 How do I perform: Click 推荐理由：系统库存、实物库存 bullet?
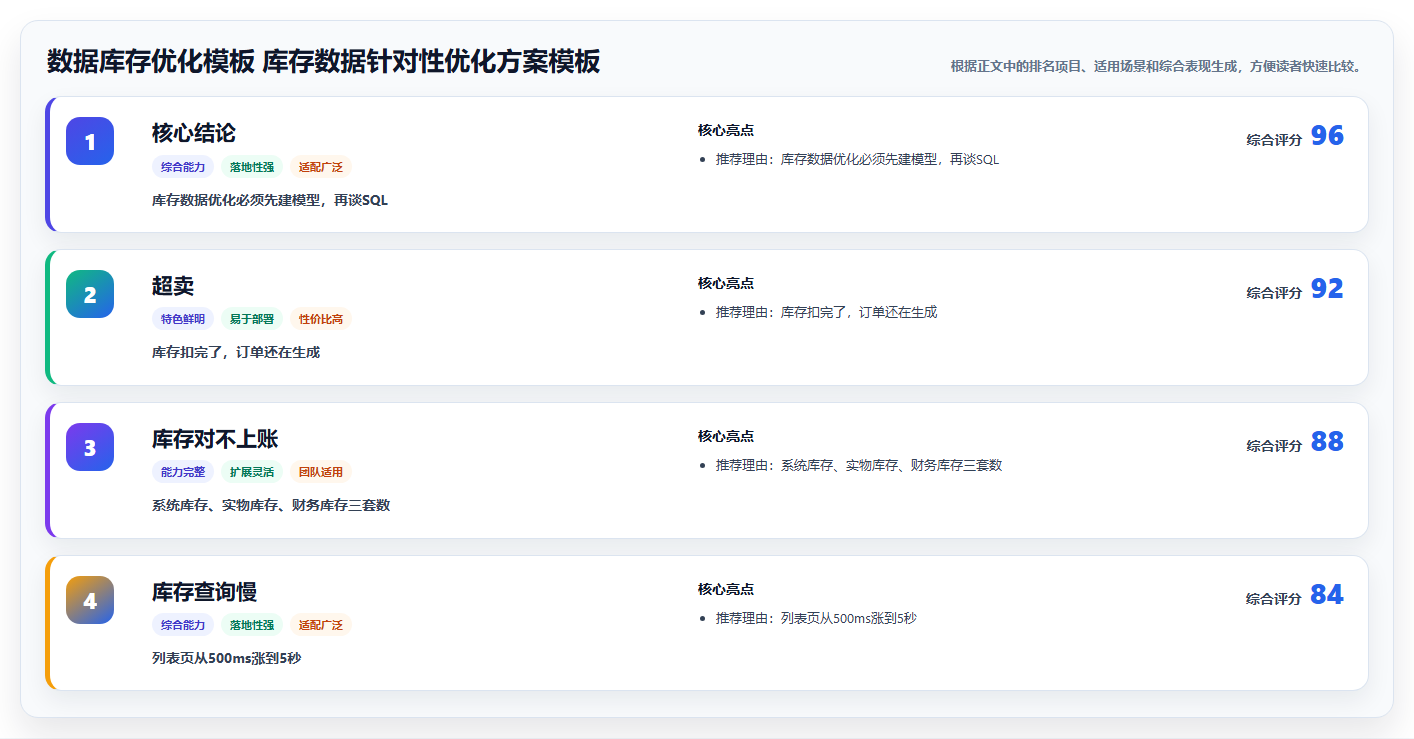[x=859, y=465]
